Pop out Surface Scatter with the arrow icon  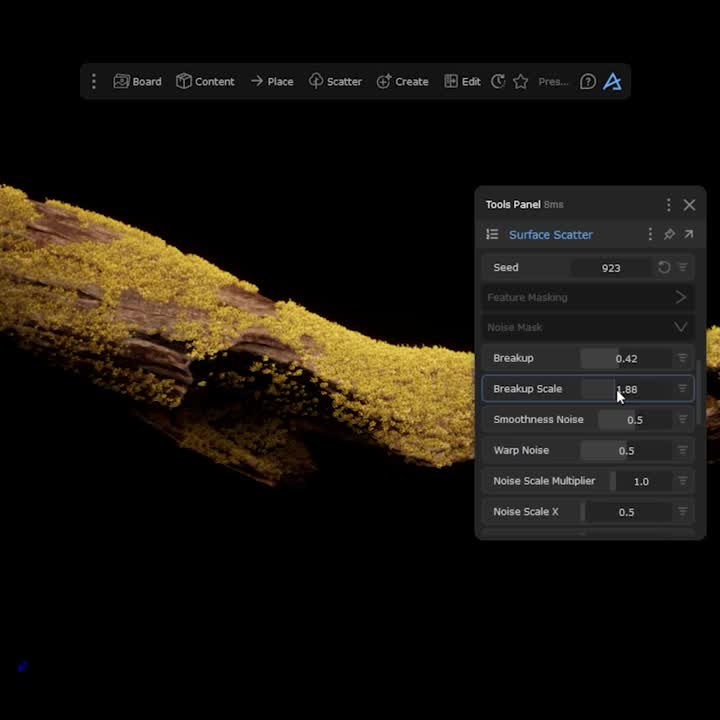point(689,235)
